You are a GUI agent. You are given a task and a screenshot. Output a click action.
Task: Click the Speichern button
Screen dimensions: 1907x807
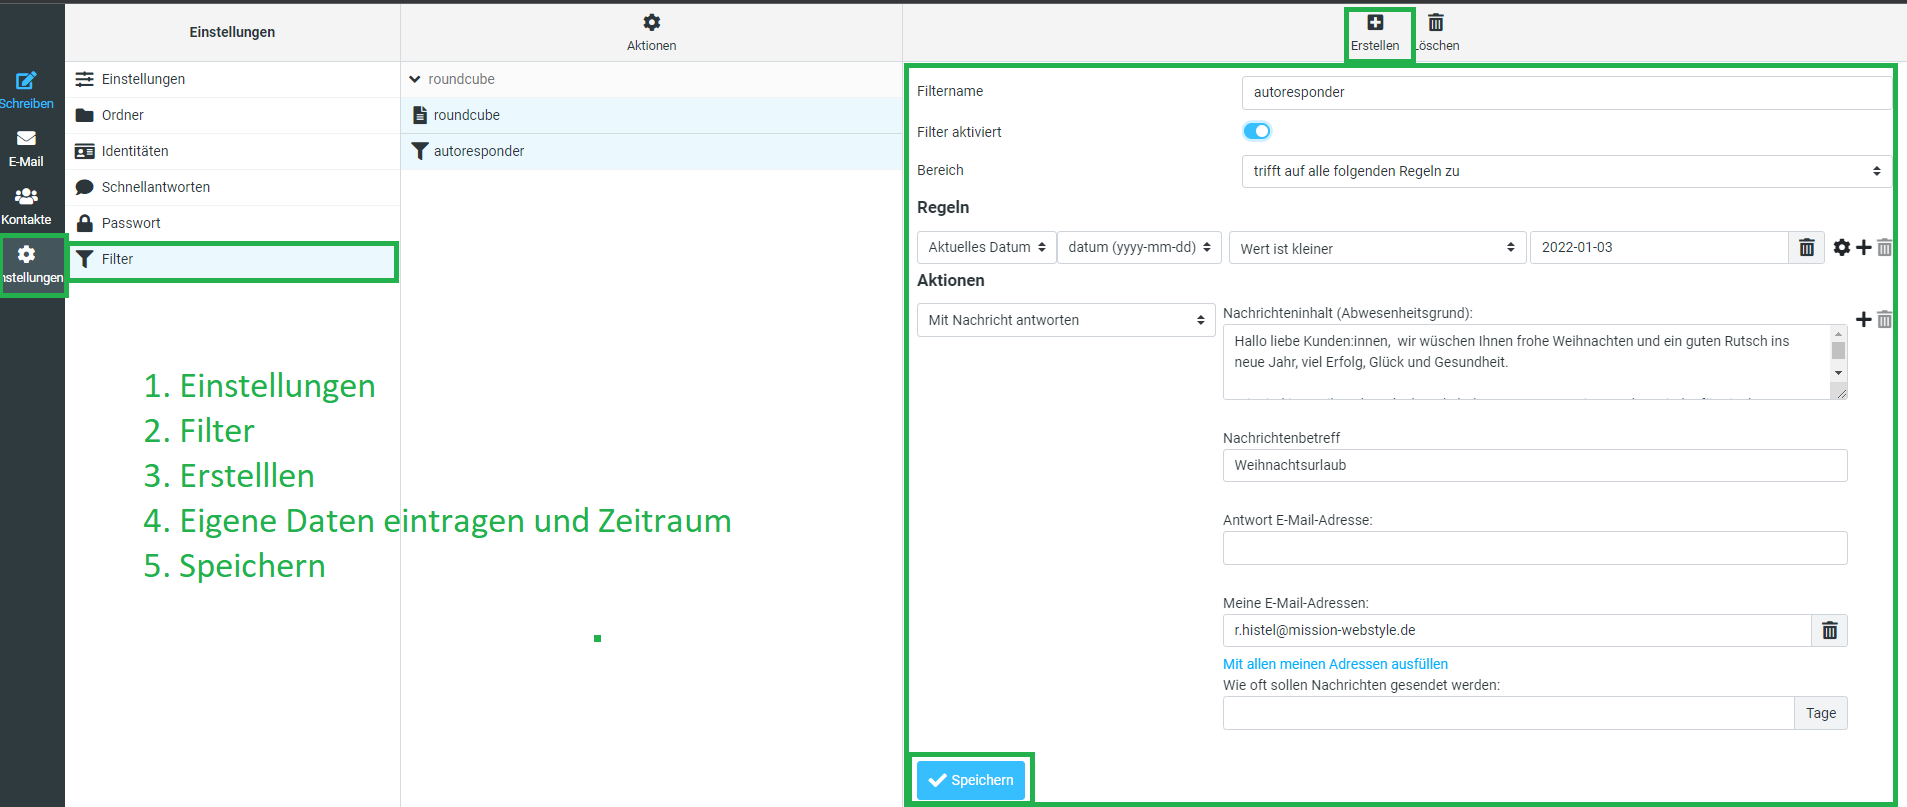[971, 780]
